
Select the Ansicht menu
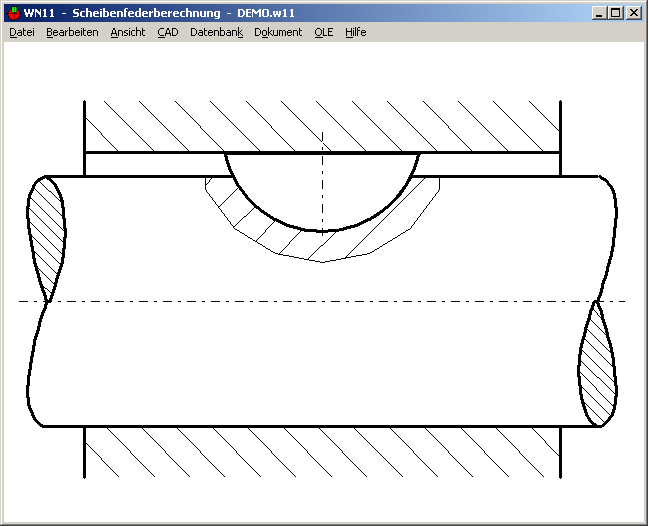coord(128,32)
